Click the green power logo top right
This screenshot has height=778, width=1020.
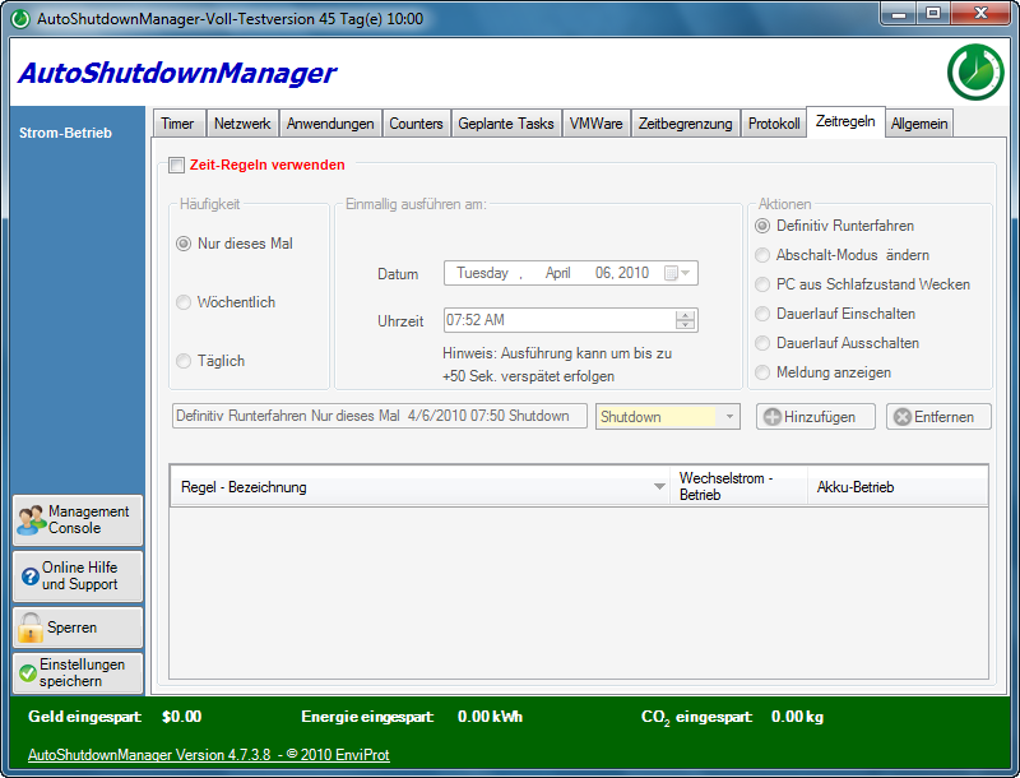tap(975, 72)
